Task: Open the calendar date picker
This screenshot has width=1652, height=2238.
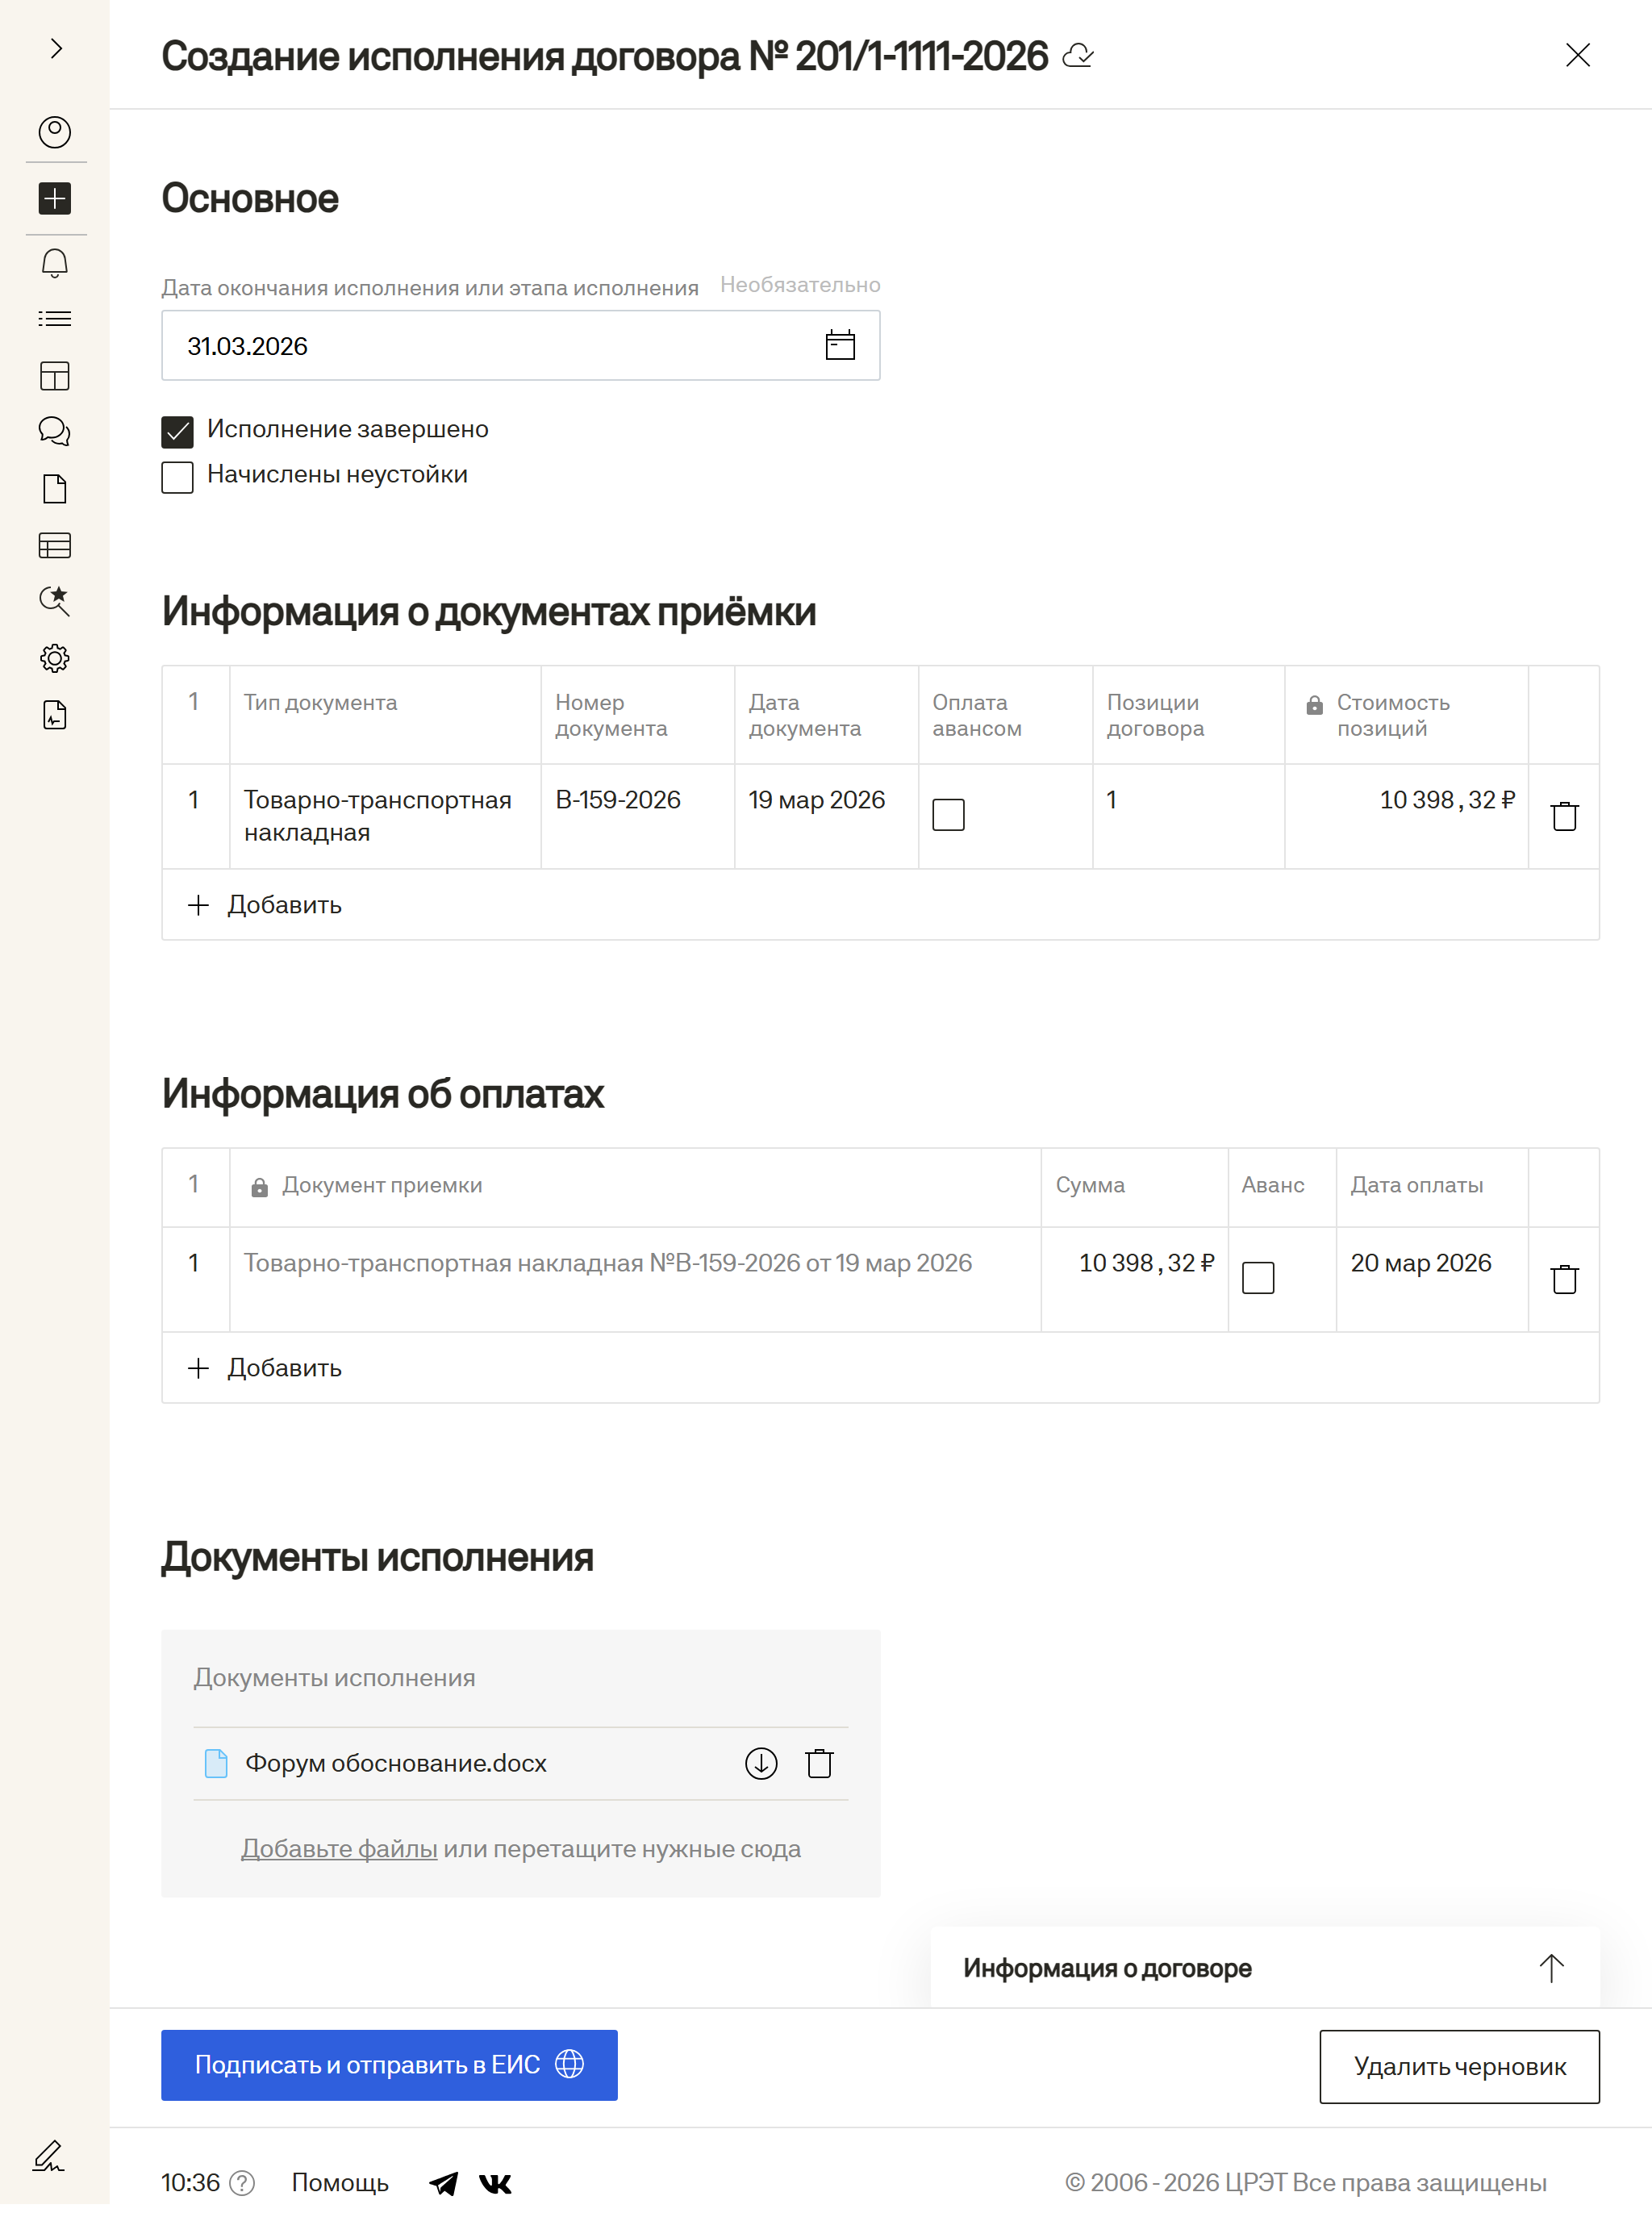Action: (x=840, y=346)
